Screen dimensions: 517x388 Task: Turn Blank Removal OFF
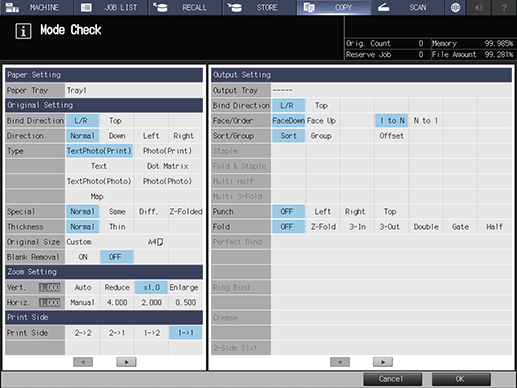tap(116, 257)
